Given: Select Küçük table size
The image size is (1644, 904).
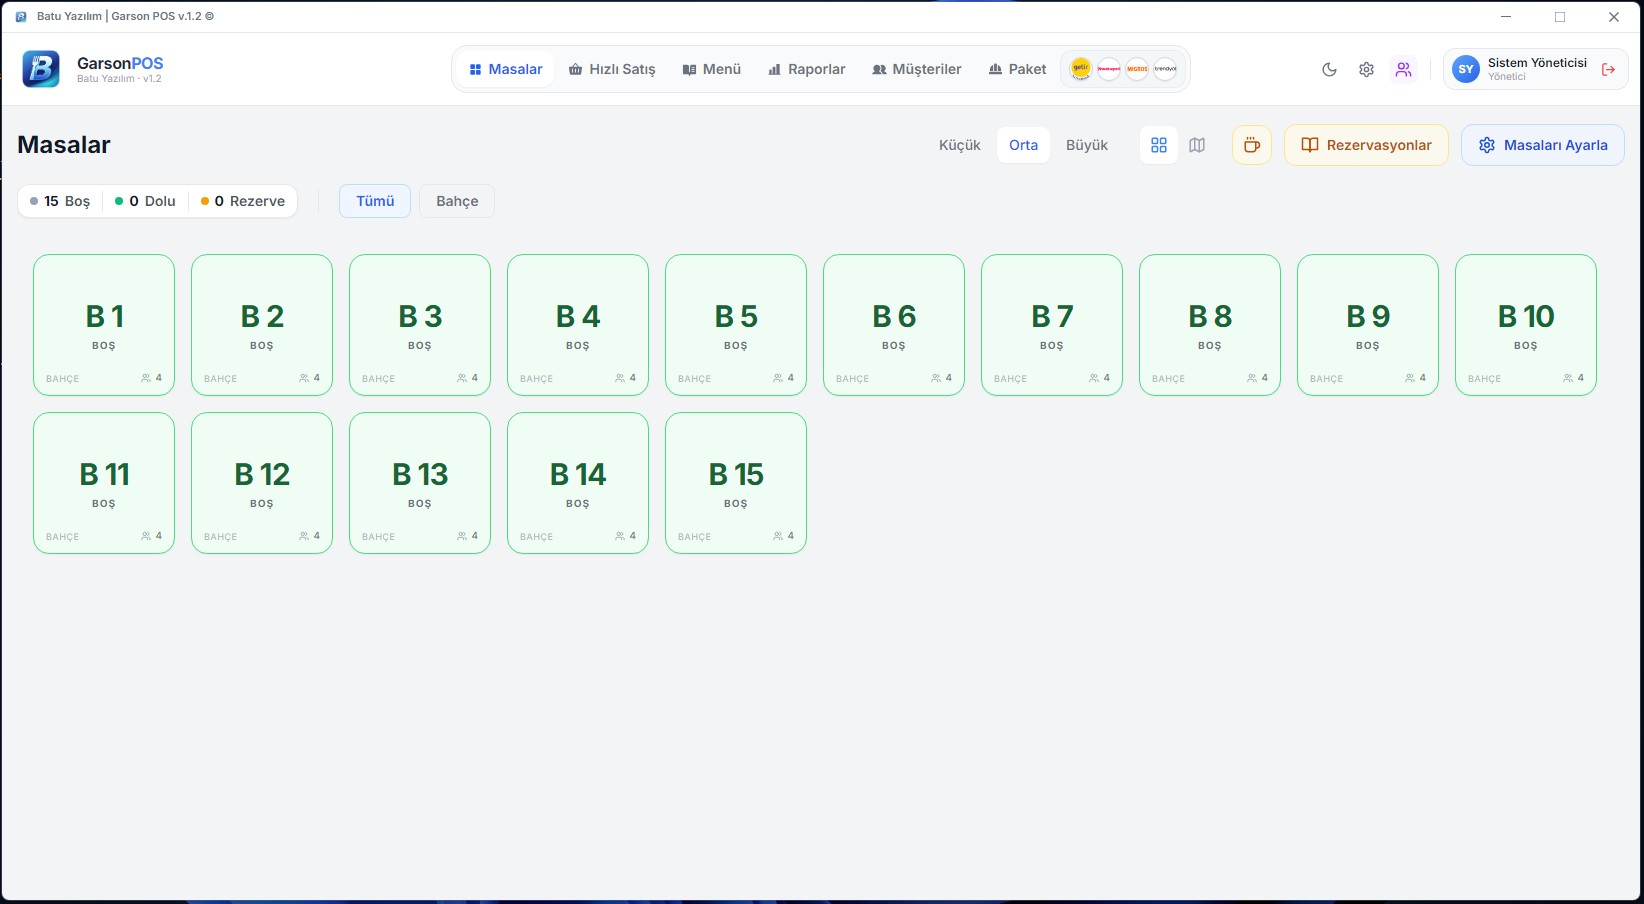Looking at the screenshot, I should [x=959, y=145].
